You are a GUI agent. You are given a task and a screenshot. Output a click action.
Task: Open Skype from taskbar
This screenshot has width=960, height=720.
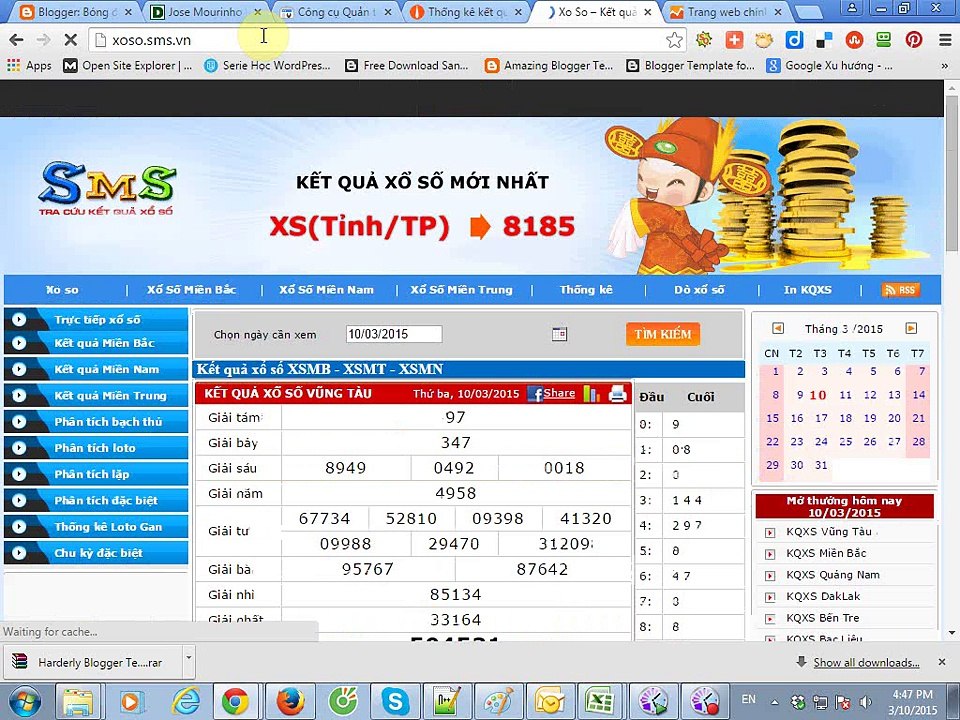396,701
